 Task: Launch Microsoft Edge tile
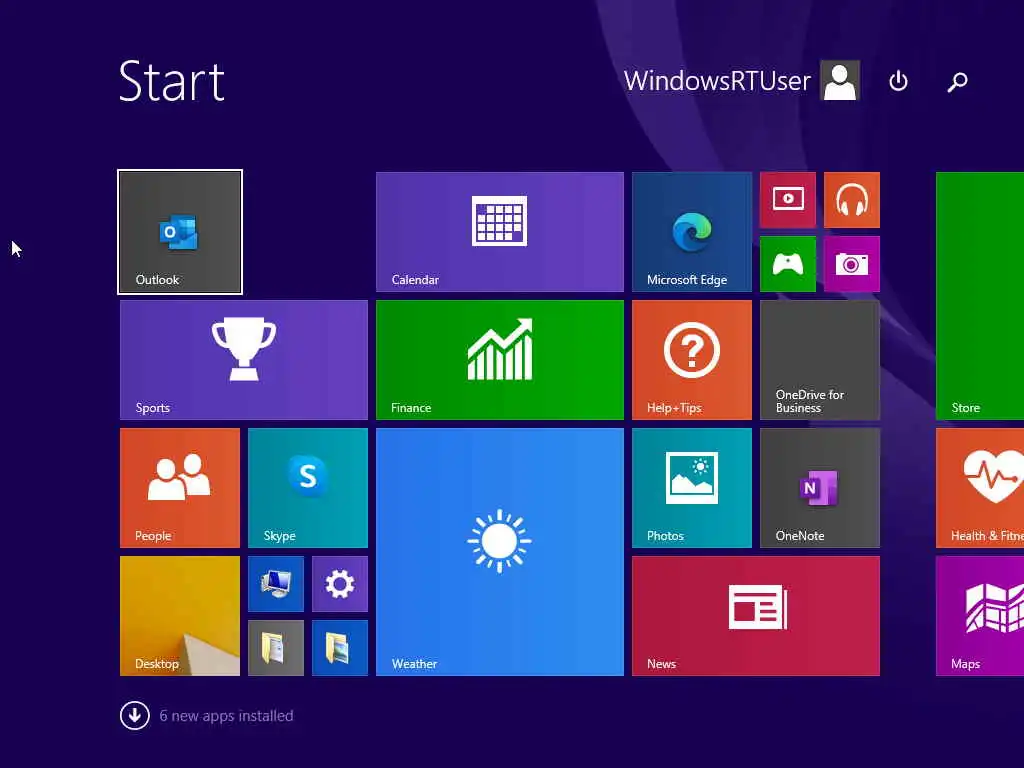pyautogui.click(x=692, y=232)
